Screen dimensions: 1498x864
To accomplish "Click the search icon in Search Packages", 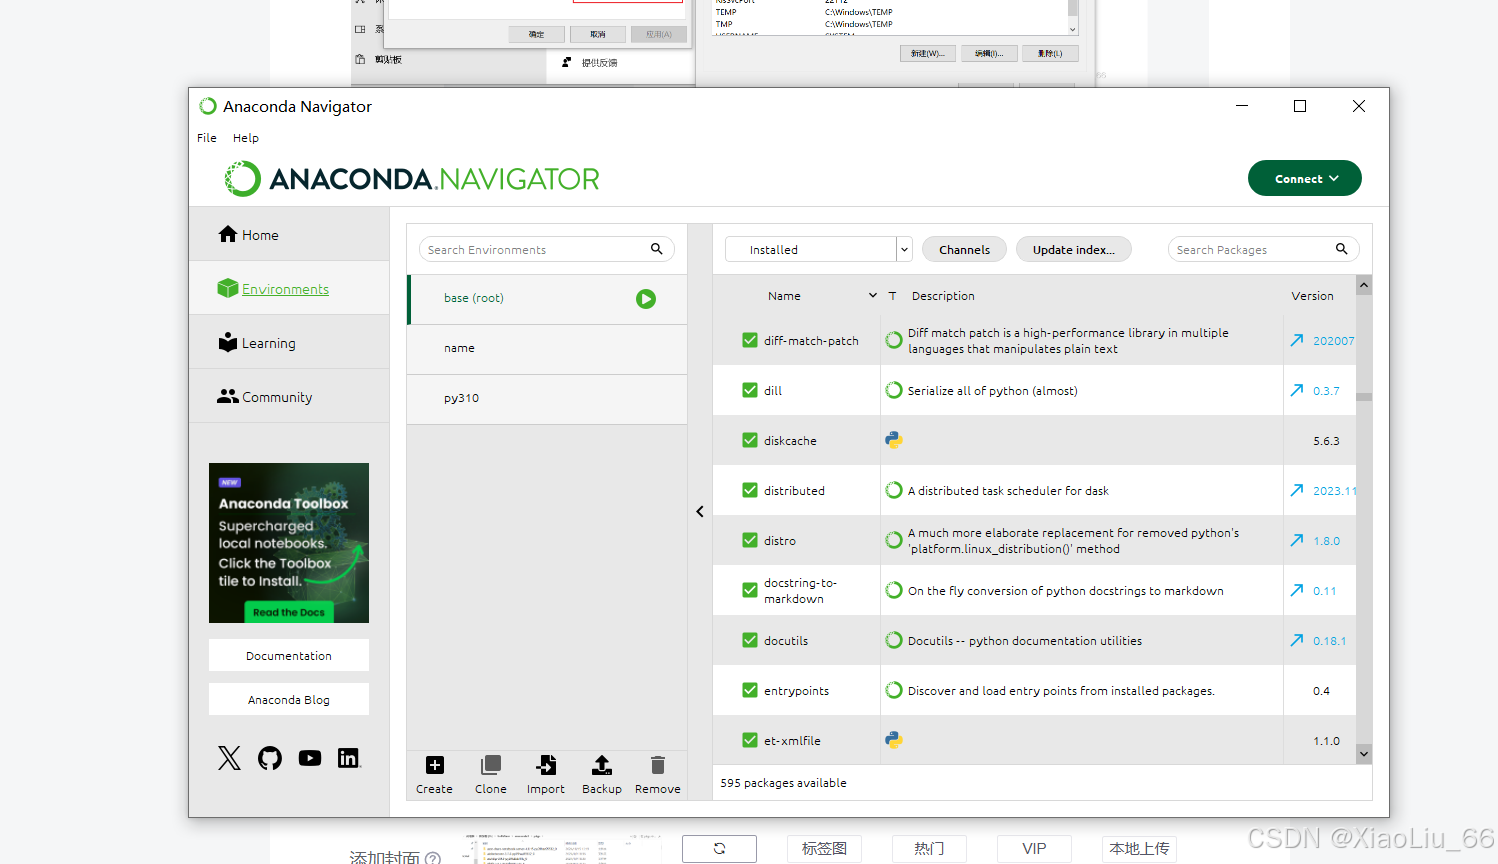I will (x=1342, y=249).
